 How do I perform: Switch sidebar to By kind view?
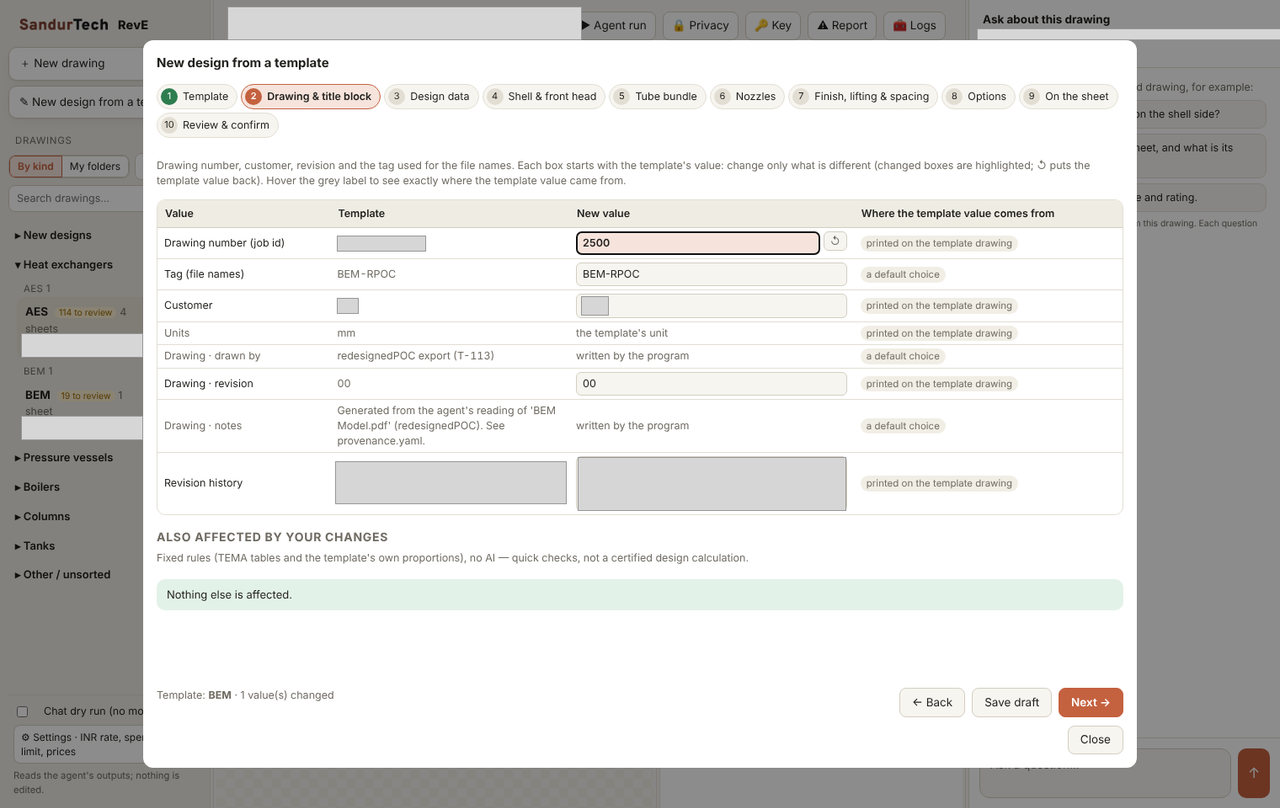click(x=36, y=167)
